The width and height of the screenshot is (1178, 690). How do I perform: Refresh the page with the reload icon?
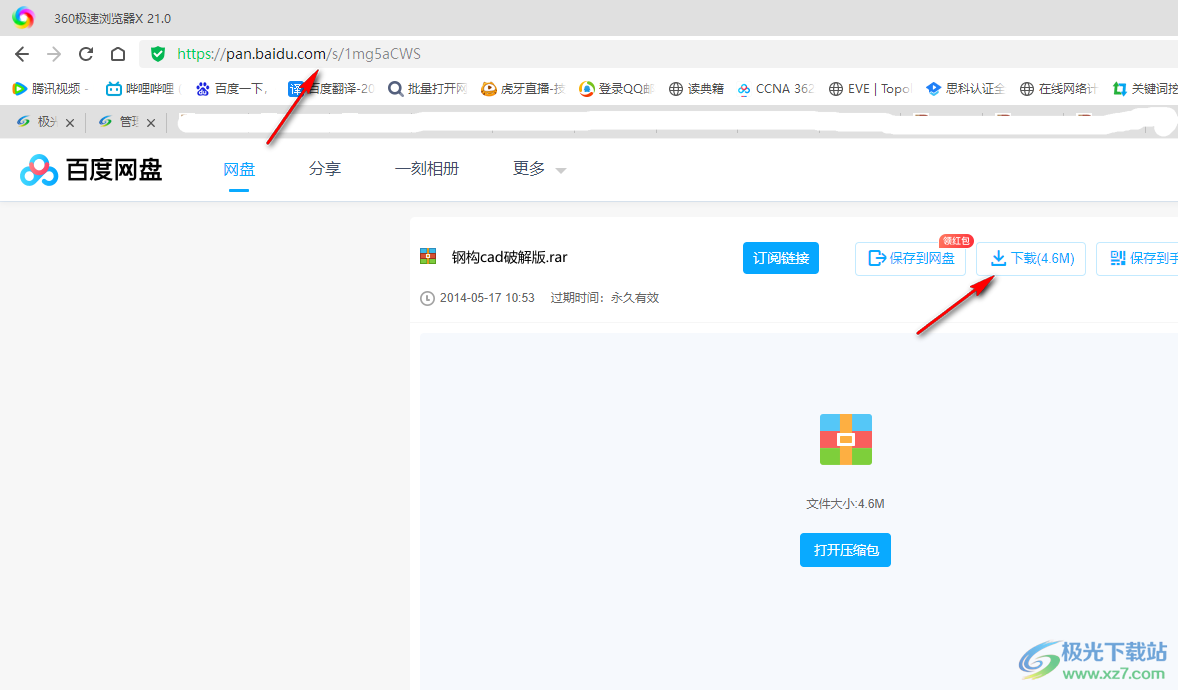point(86,53)
